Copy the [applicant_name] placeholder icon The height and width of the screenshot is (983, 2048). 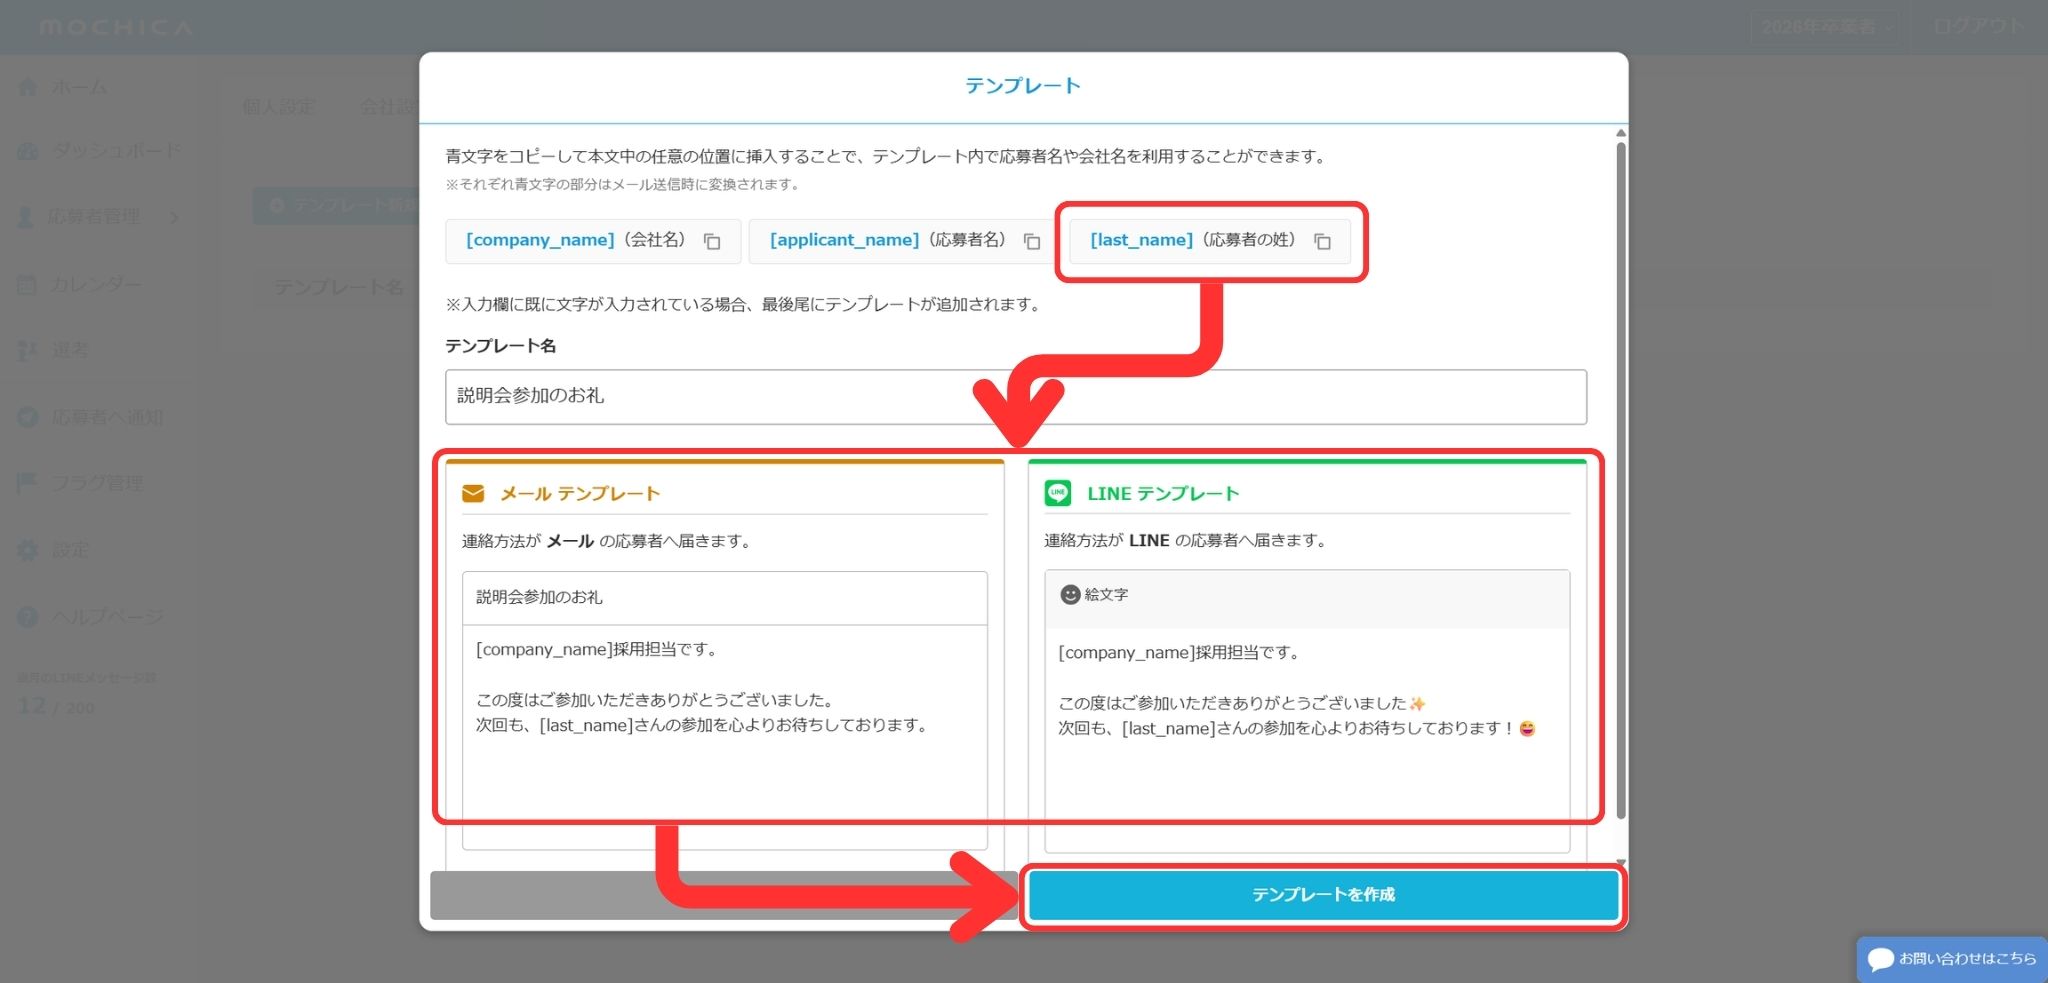[x=1032, y=241]
